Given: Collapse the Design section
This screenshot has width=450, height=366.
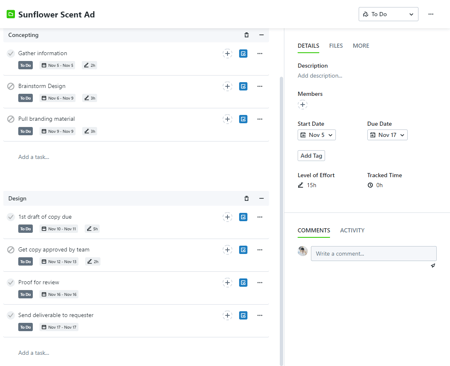Looking at the screenshot, I should 261,198.
